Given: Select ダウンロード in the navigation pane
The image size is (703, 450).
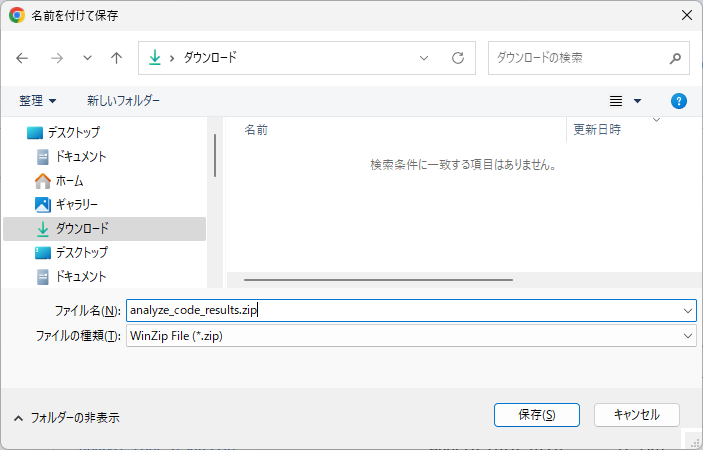Looking at the screenshot, I should [x=104, y=229].
